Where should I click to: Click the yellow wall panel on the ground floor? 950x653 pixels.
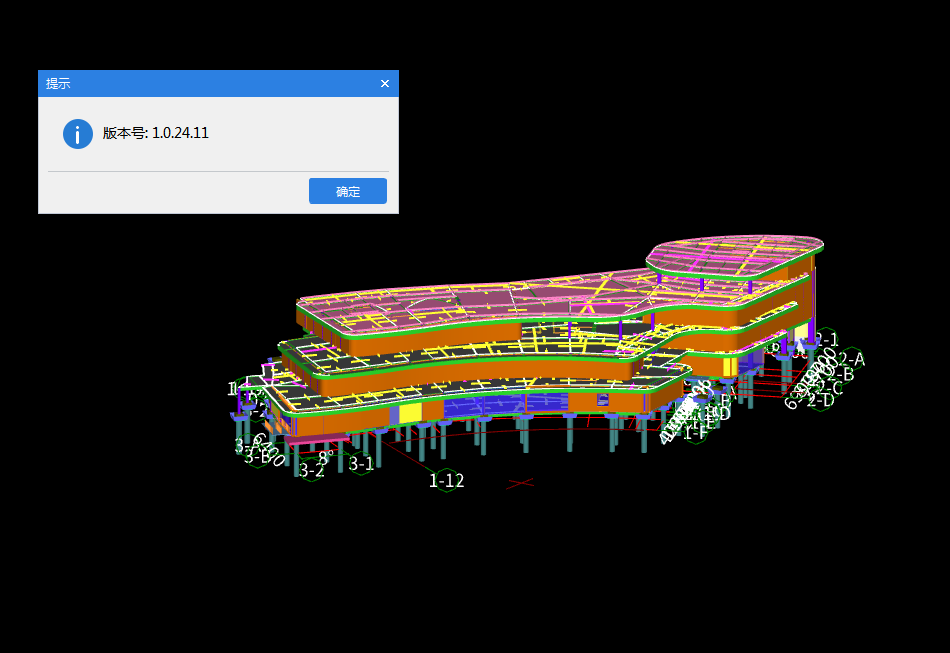point(410,413)
